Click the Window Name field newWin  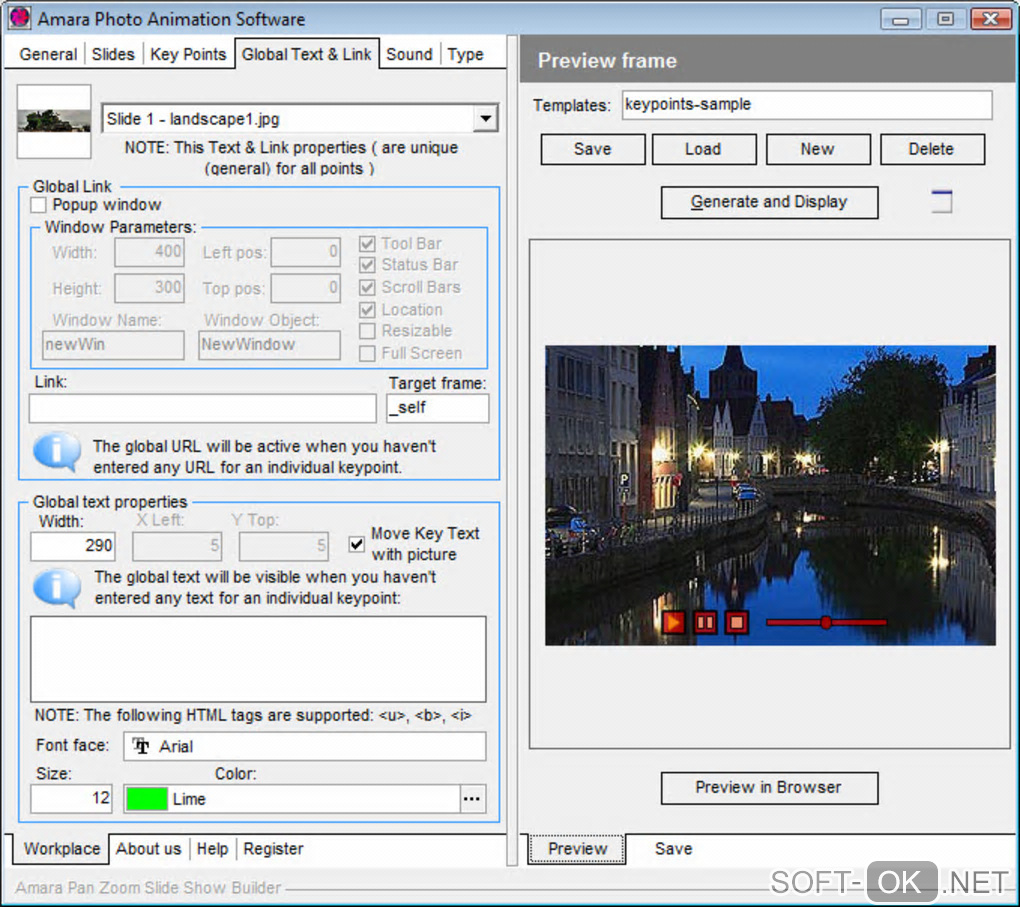(x=114, y=345)
